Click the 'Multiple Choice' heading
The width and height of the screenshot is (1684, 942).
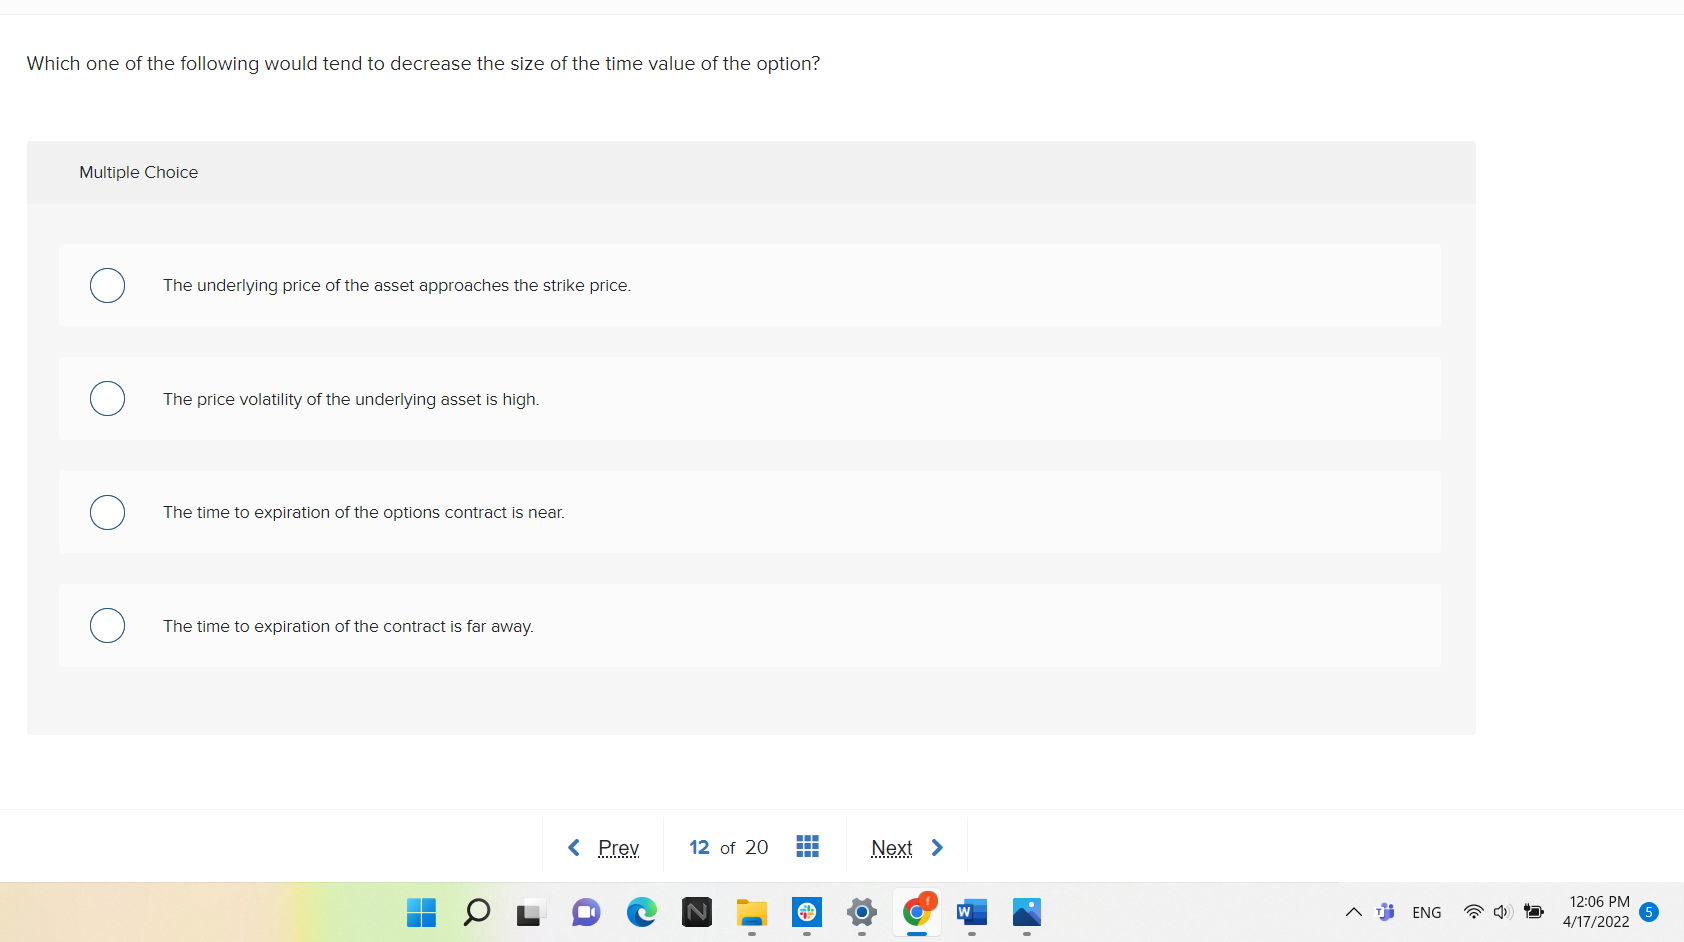point(139,172)
